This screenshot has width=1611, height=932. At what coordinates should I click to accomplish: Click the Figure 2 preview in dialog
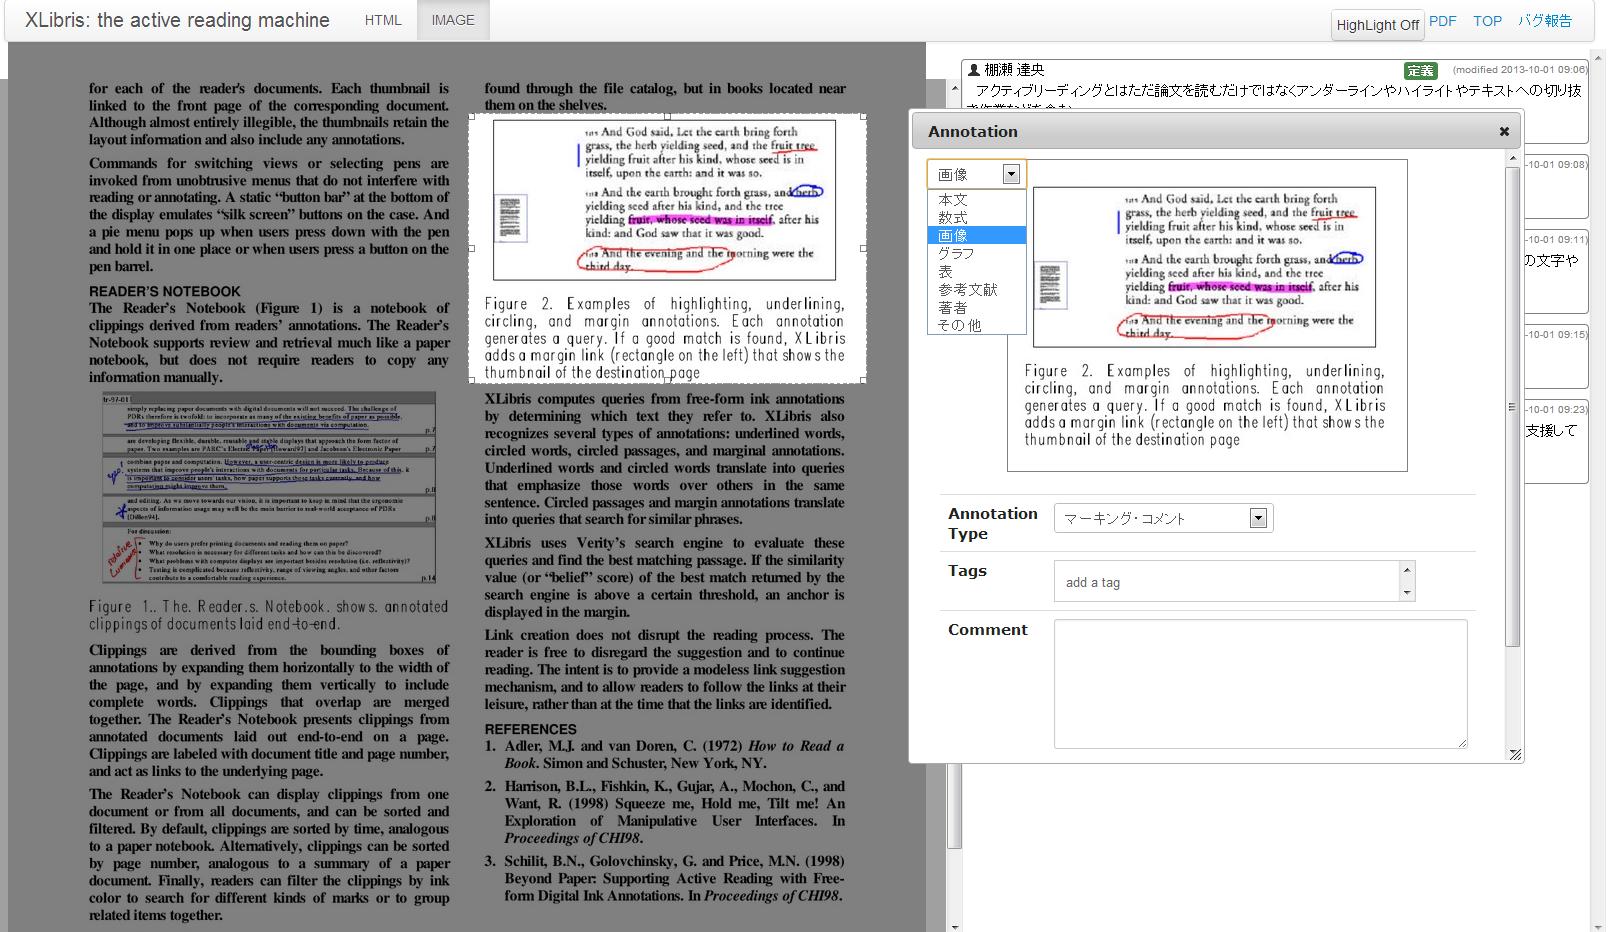1206,315
